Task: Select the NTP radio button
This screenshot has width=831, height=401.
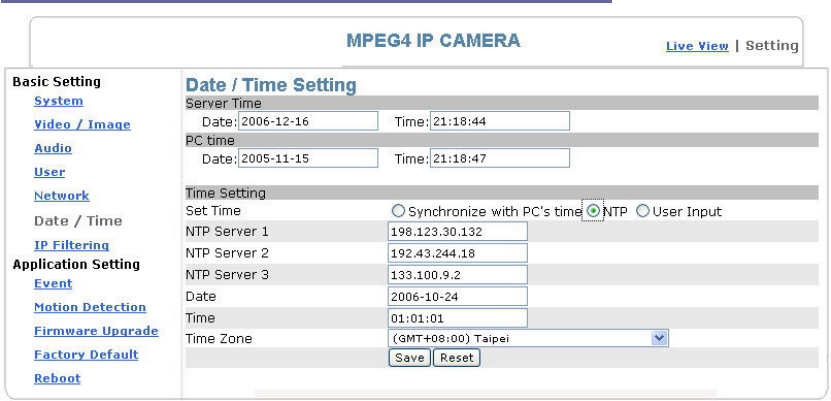Action: 594,212
